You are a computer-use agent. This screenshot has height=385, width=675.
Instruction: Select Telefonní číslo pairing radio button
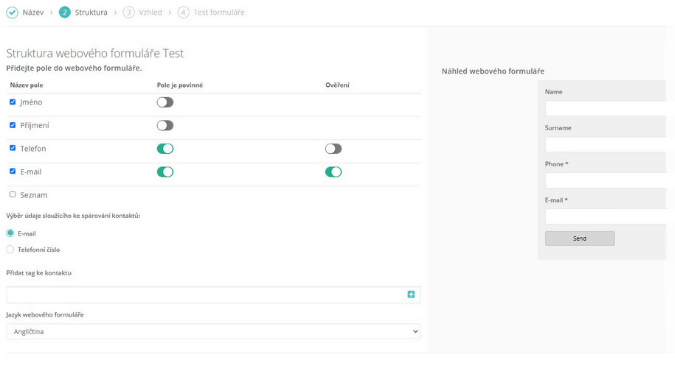[10, 249]
